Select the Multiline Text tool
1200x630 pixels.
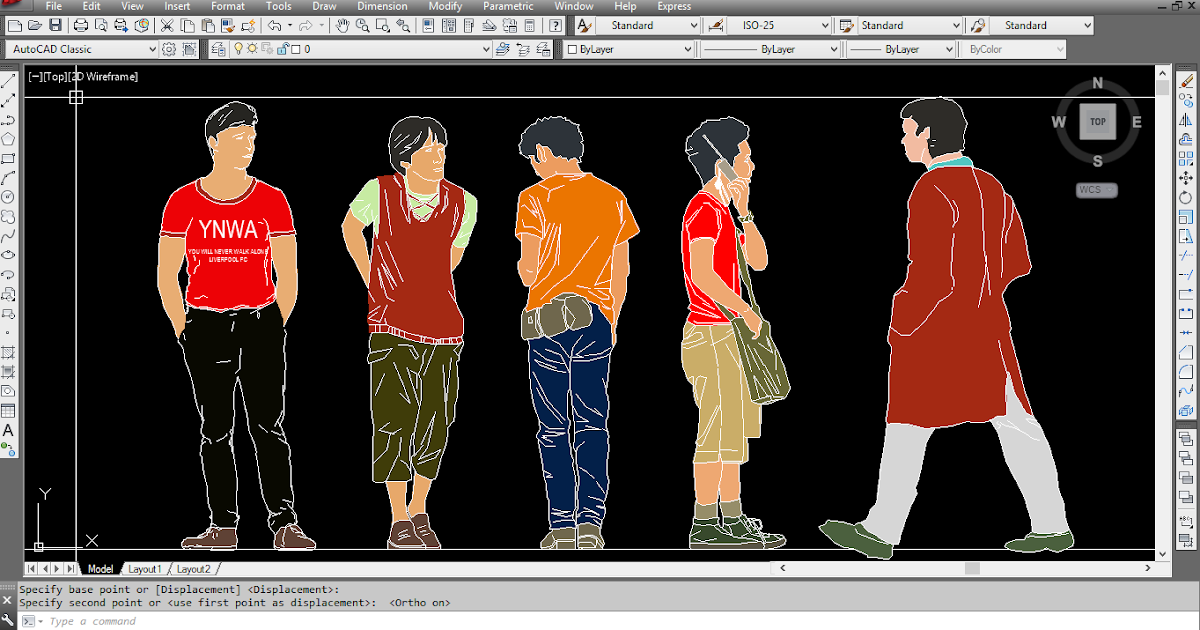tap(9, 430)
